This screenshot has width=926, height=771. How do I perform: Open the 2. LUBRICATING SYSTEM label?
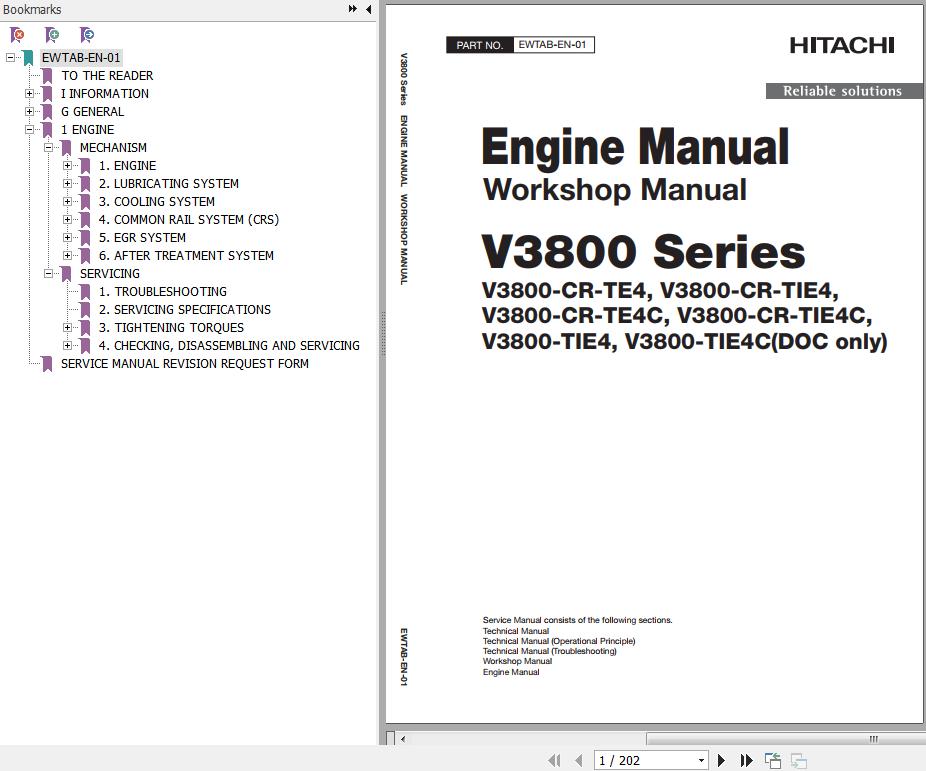coord(169,184)
